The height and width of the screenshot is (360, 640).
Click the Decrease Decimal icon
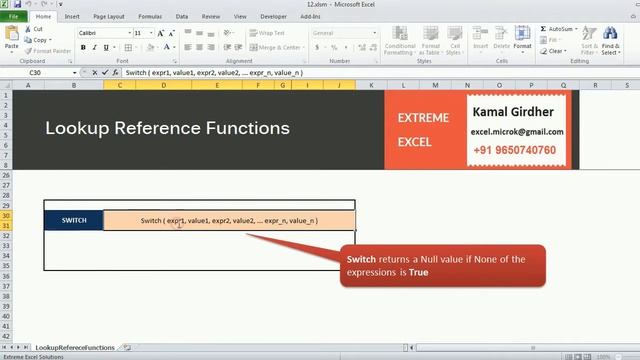point(373,47)
